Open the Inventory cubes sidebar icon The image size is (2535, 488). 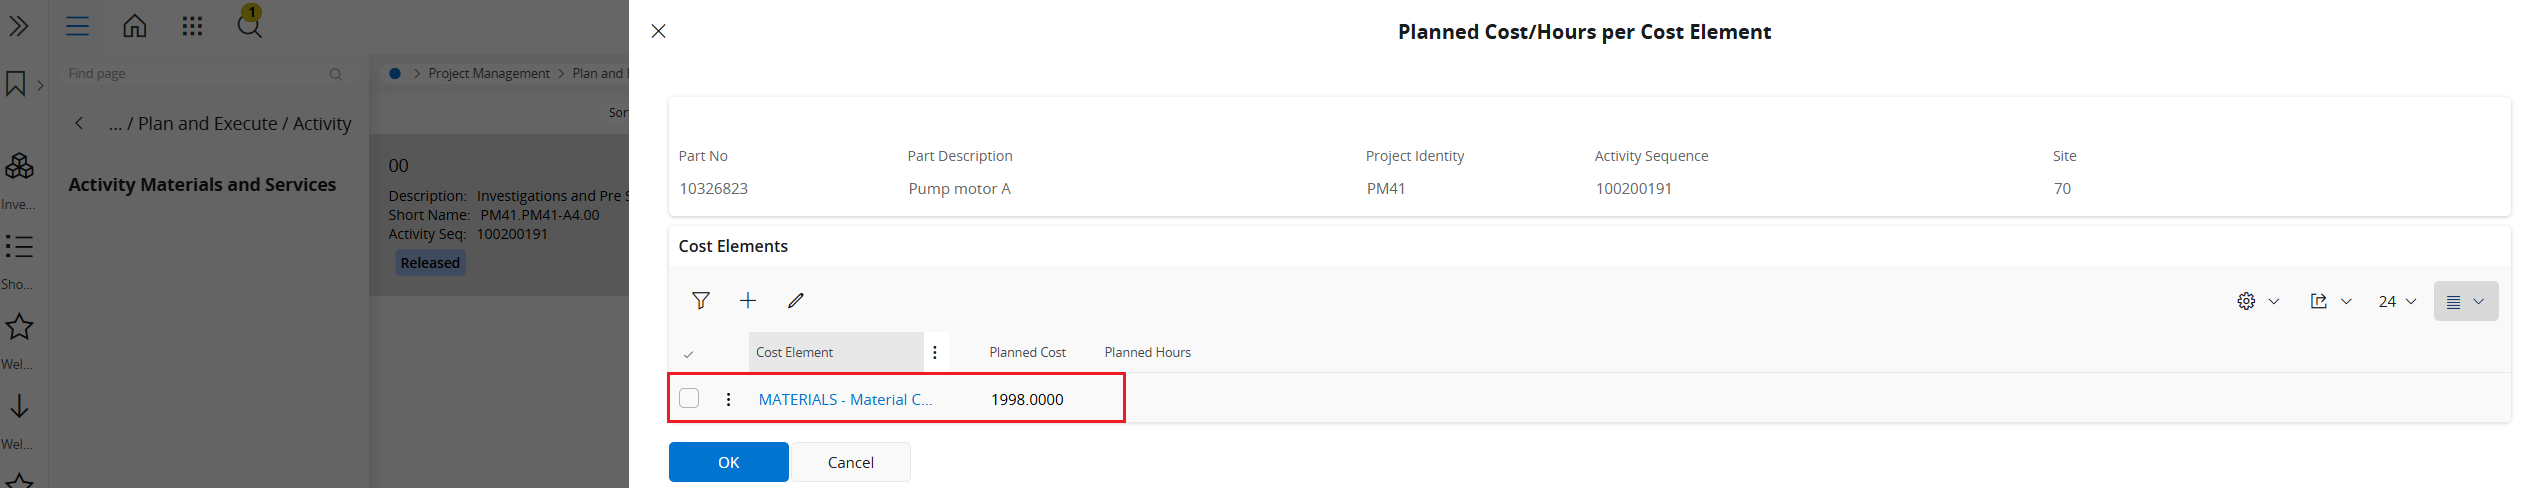(x=19, y=166)
